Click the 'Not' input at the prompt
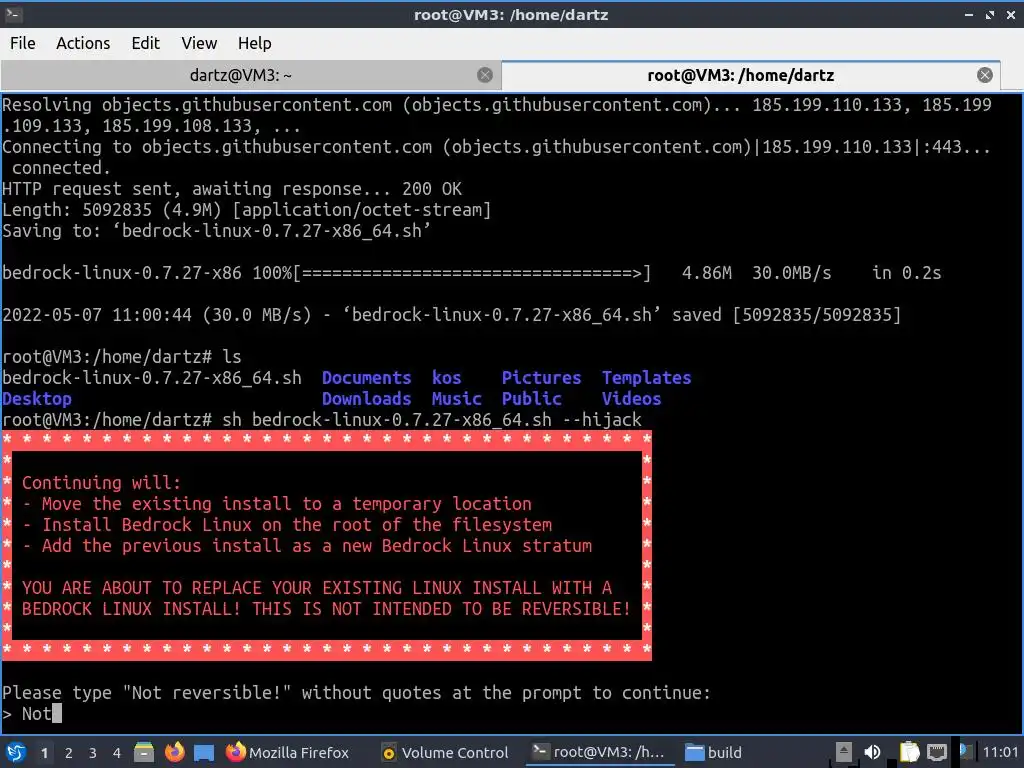Screen dimensions: 1024x768 (x=37, y=714)
